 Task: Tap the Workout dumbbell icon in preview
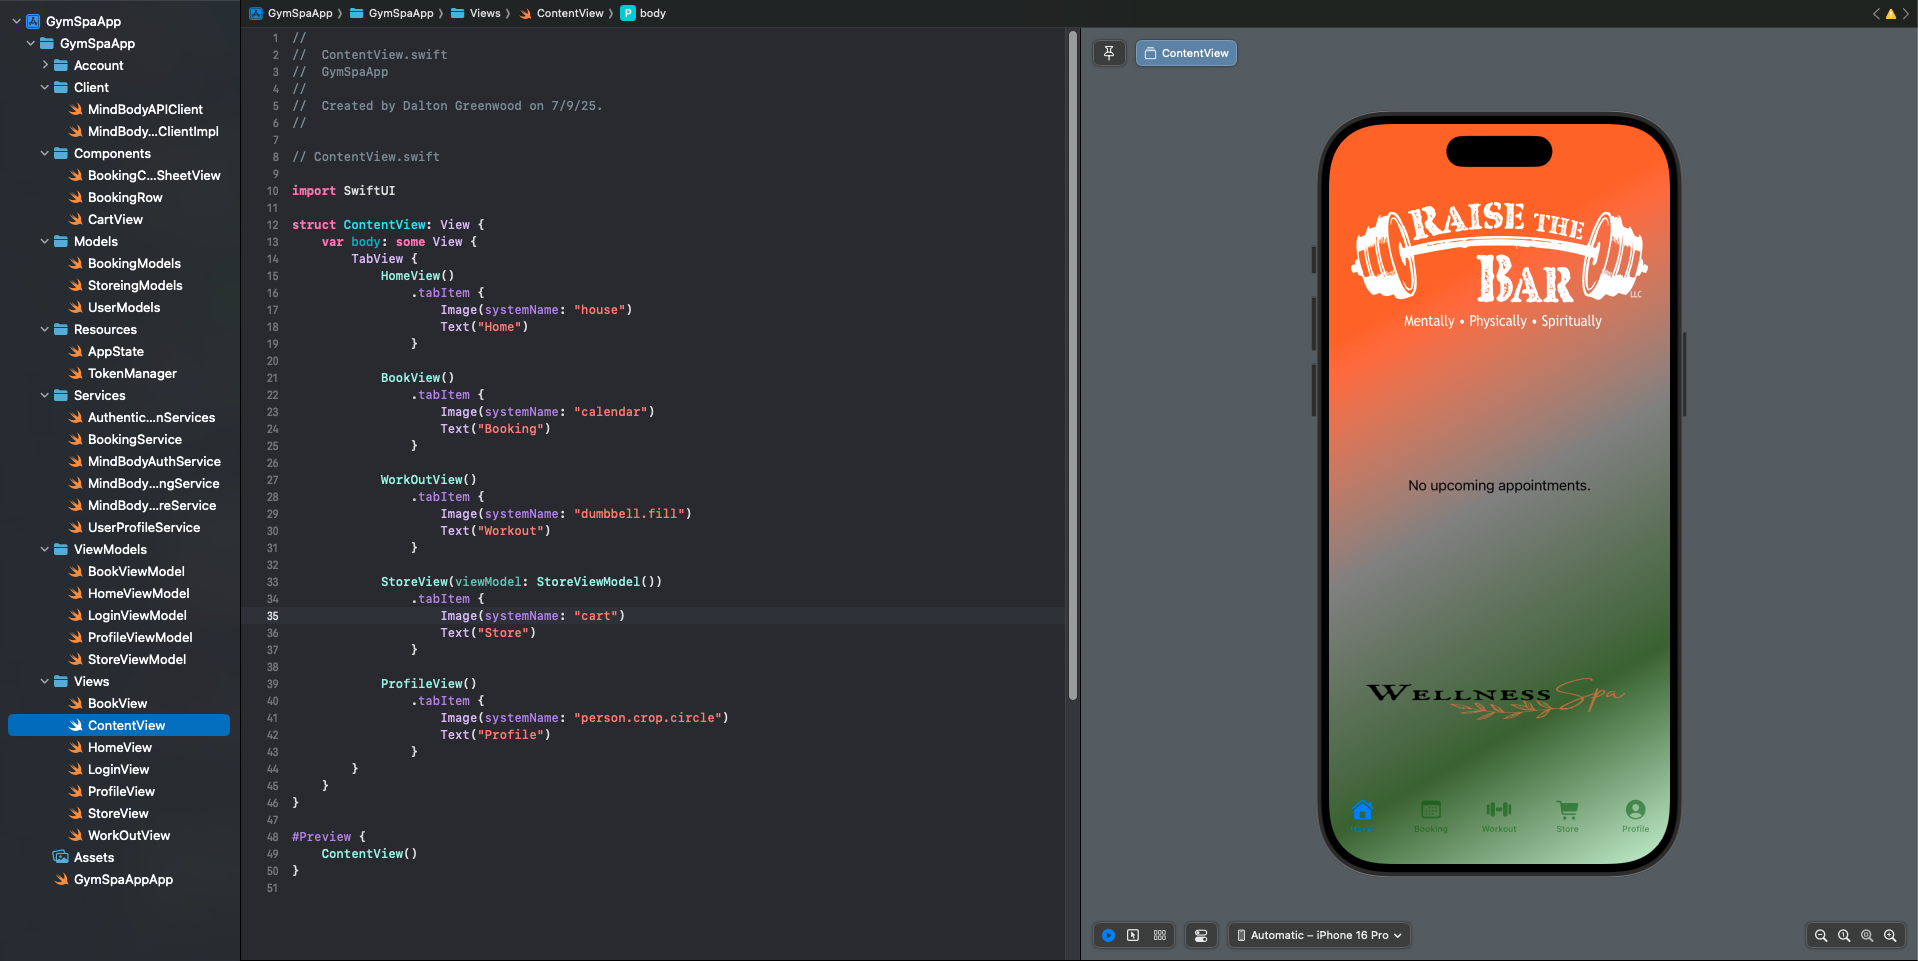point(1499,810)
